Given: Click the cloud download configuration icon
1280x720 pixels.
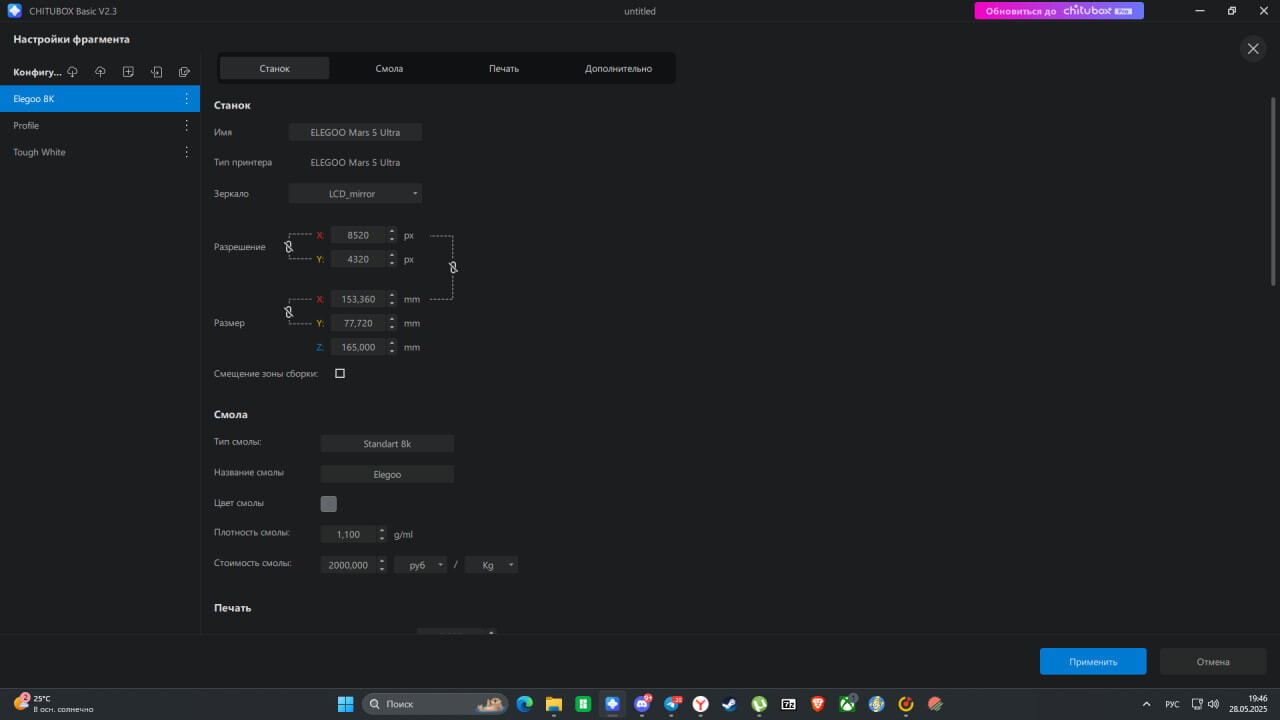Looking at the screenshot, I should coord(72,72).
